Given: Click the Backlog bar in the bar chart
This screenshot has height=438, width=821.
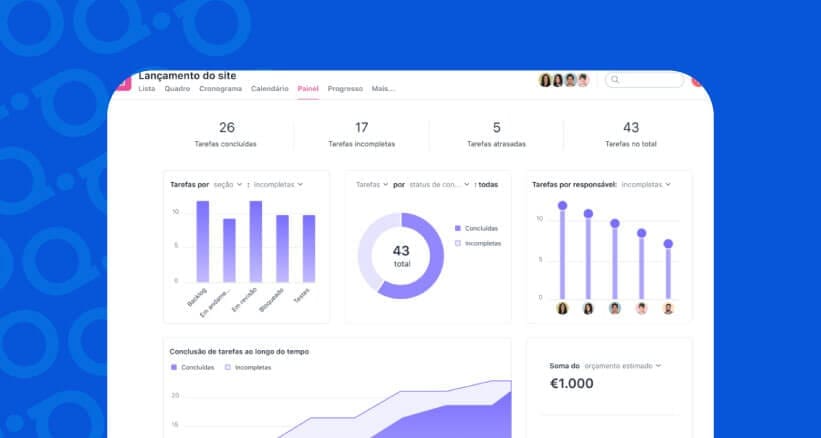Looking at the screenshot, I should click(x=202, y=241).
